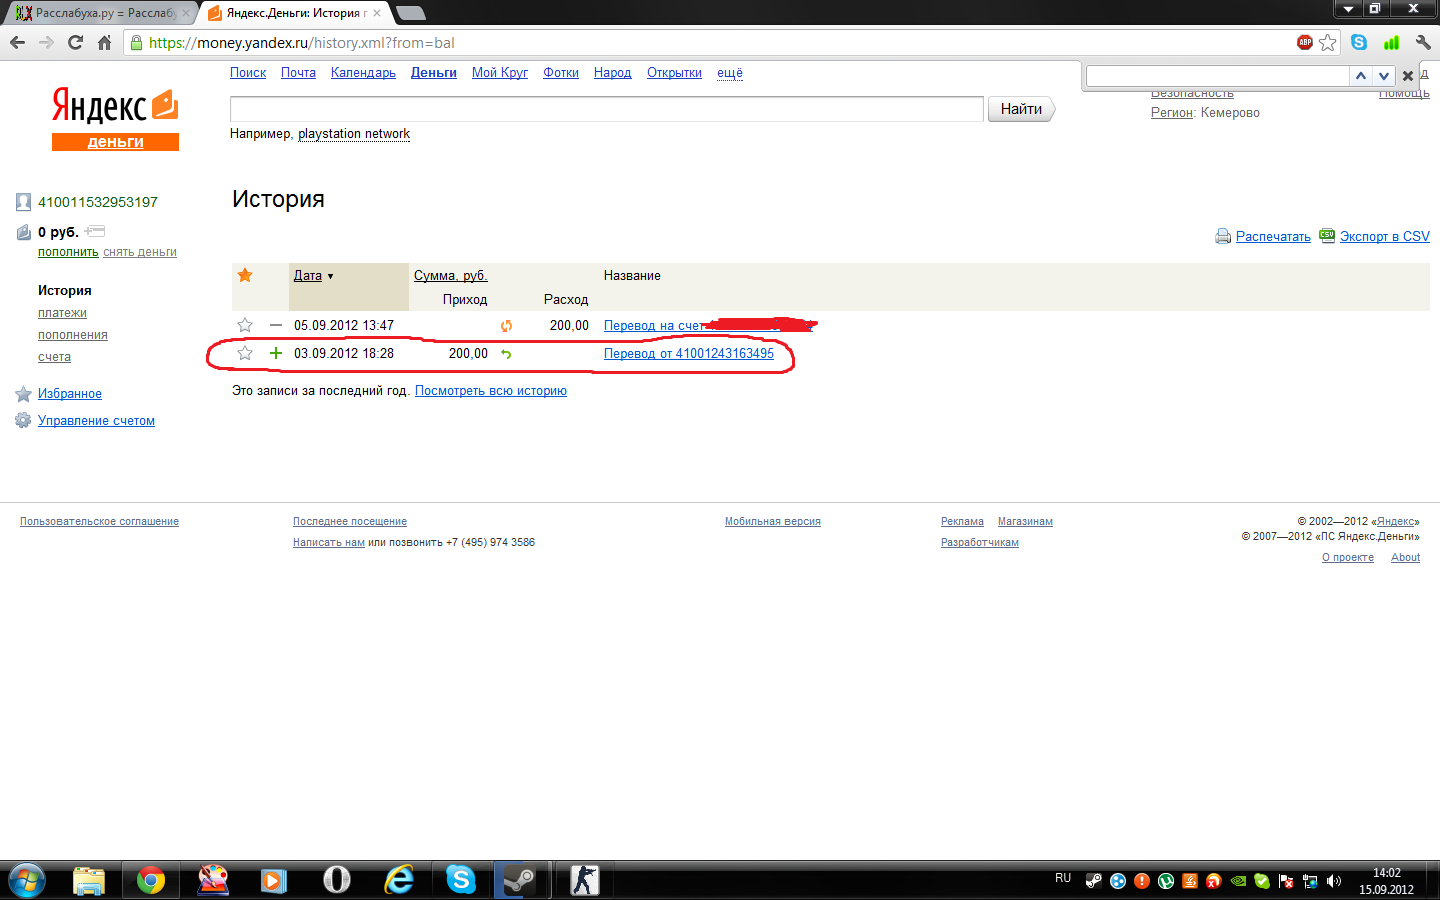Click the RU language indicator in the tray

[1063, 878]
